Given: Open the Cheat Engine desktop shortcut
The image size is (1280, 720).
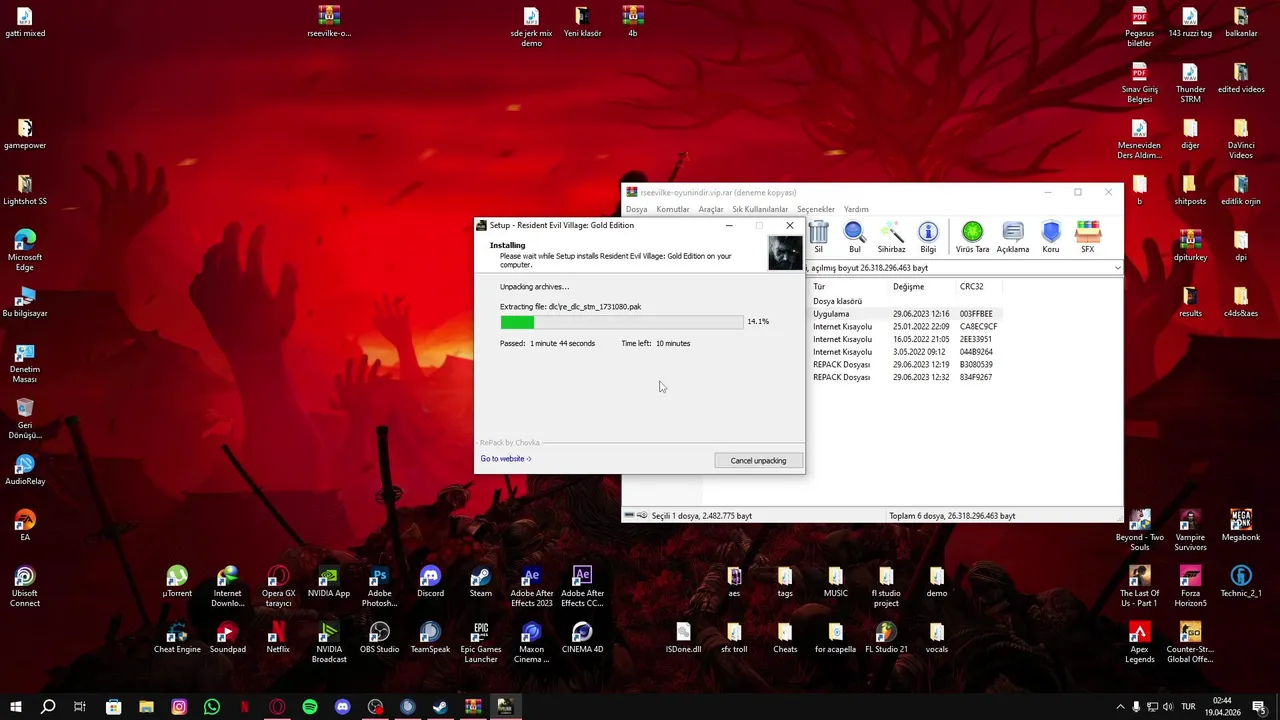Looking at the screenshot, I should pos(177,639).
